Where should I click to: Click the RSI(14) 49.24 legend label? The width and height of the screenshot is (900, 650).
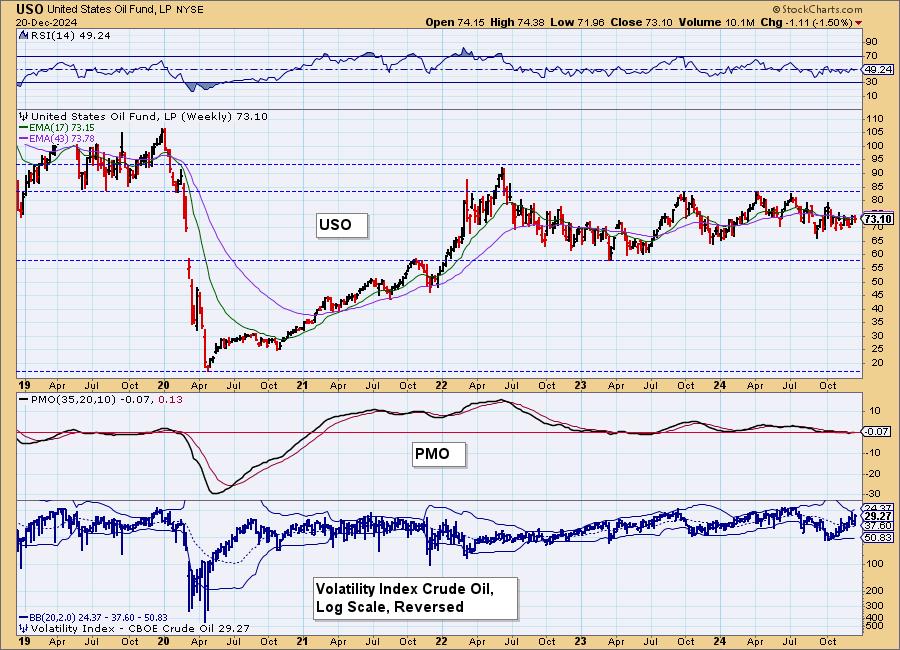[70, 36]
